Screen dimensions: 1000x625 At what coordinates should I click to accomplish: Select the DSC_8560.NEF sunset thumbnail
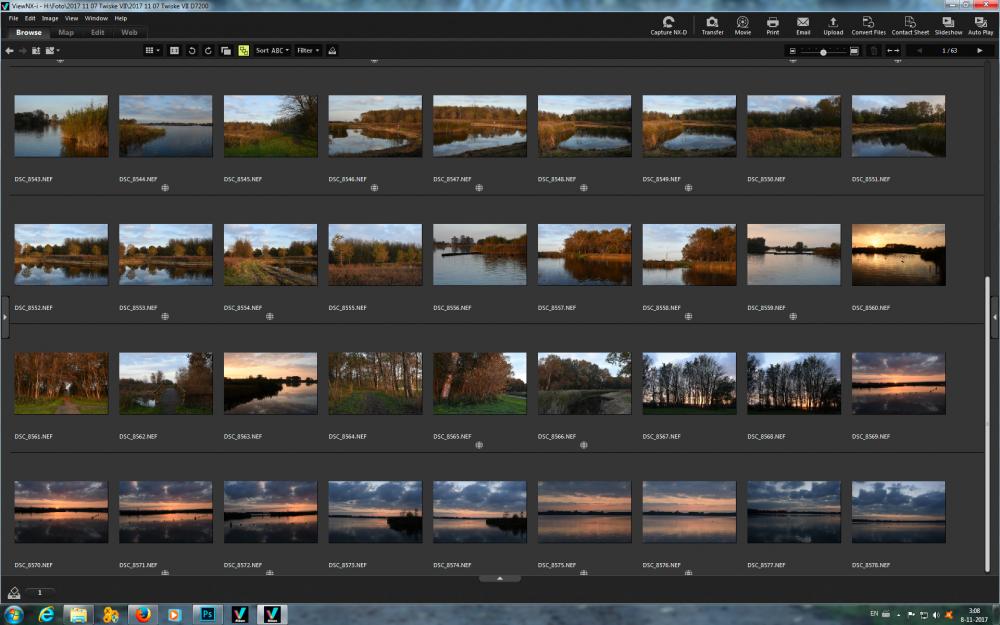click(x=899, y=254)
